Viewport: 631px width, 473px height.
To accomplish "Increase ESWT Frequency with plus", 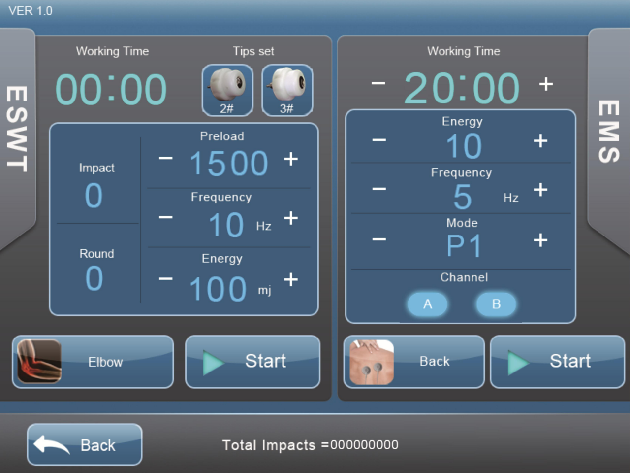I will [x=291, y=219].
